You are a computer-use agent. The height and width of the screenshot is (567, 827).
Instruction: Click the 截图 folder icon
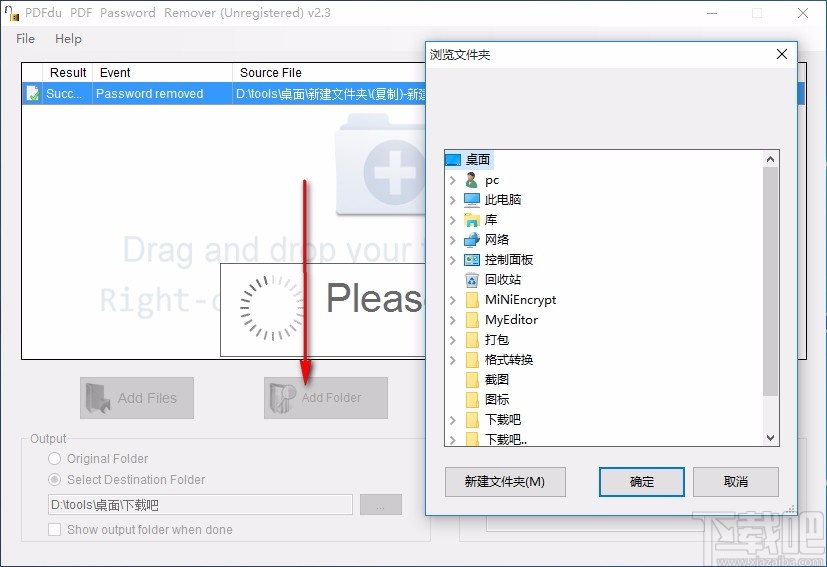pos(472,379)
